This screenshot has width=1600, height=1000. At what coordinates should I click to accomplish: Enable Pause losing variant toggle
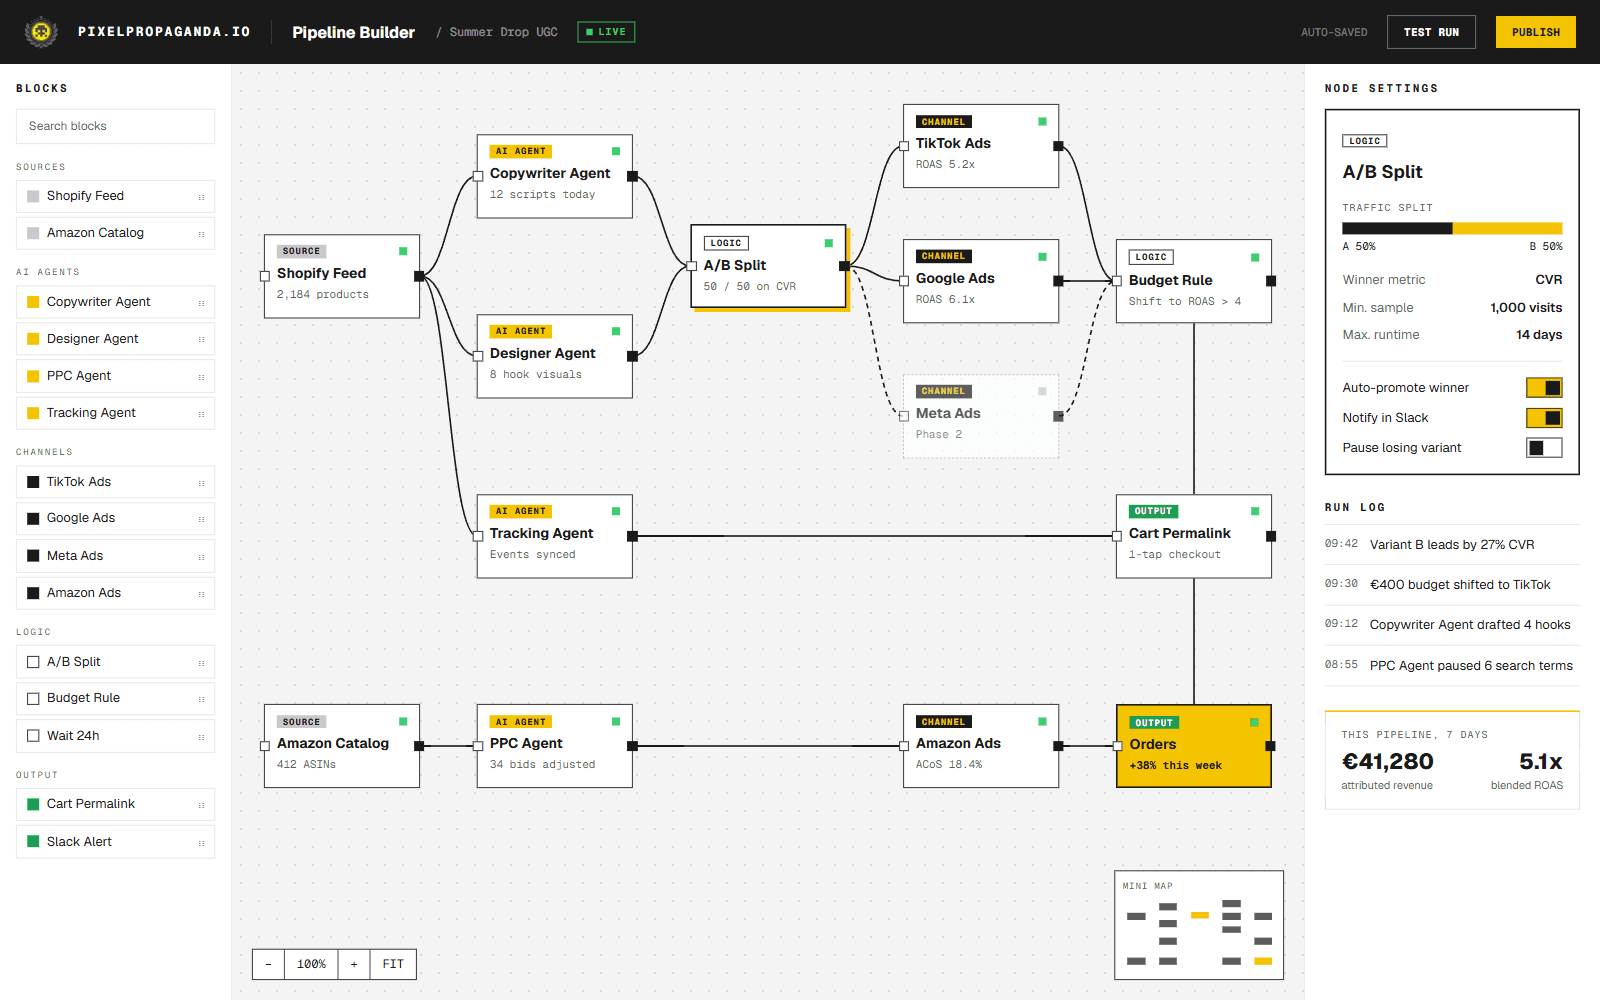tap(1544, 448)
